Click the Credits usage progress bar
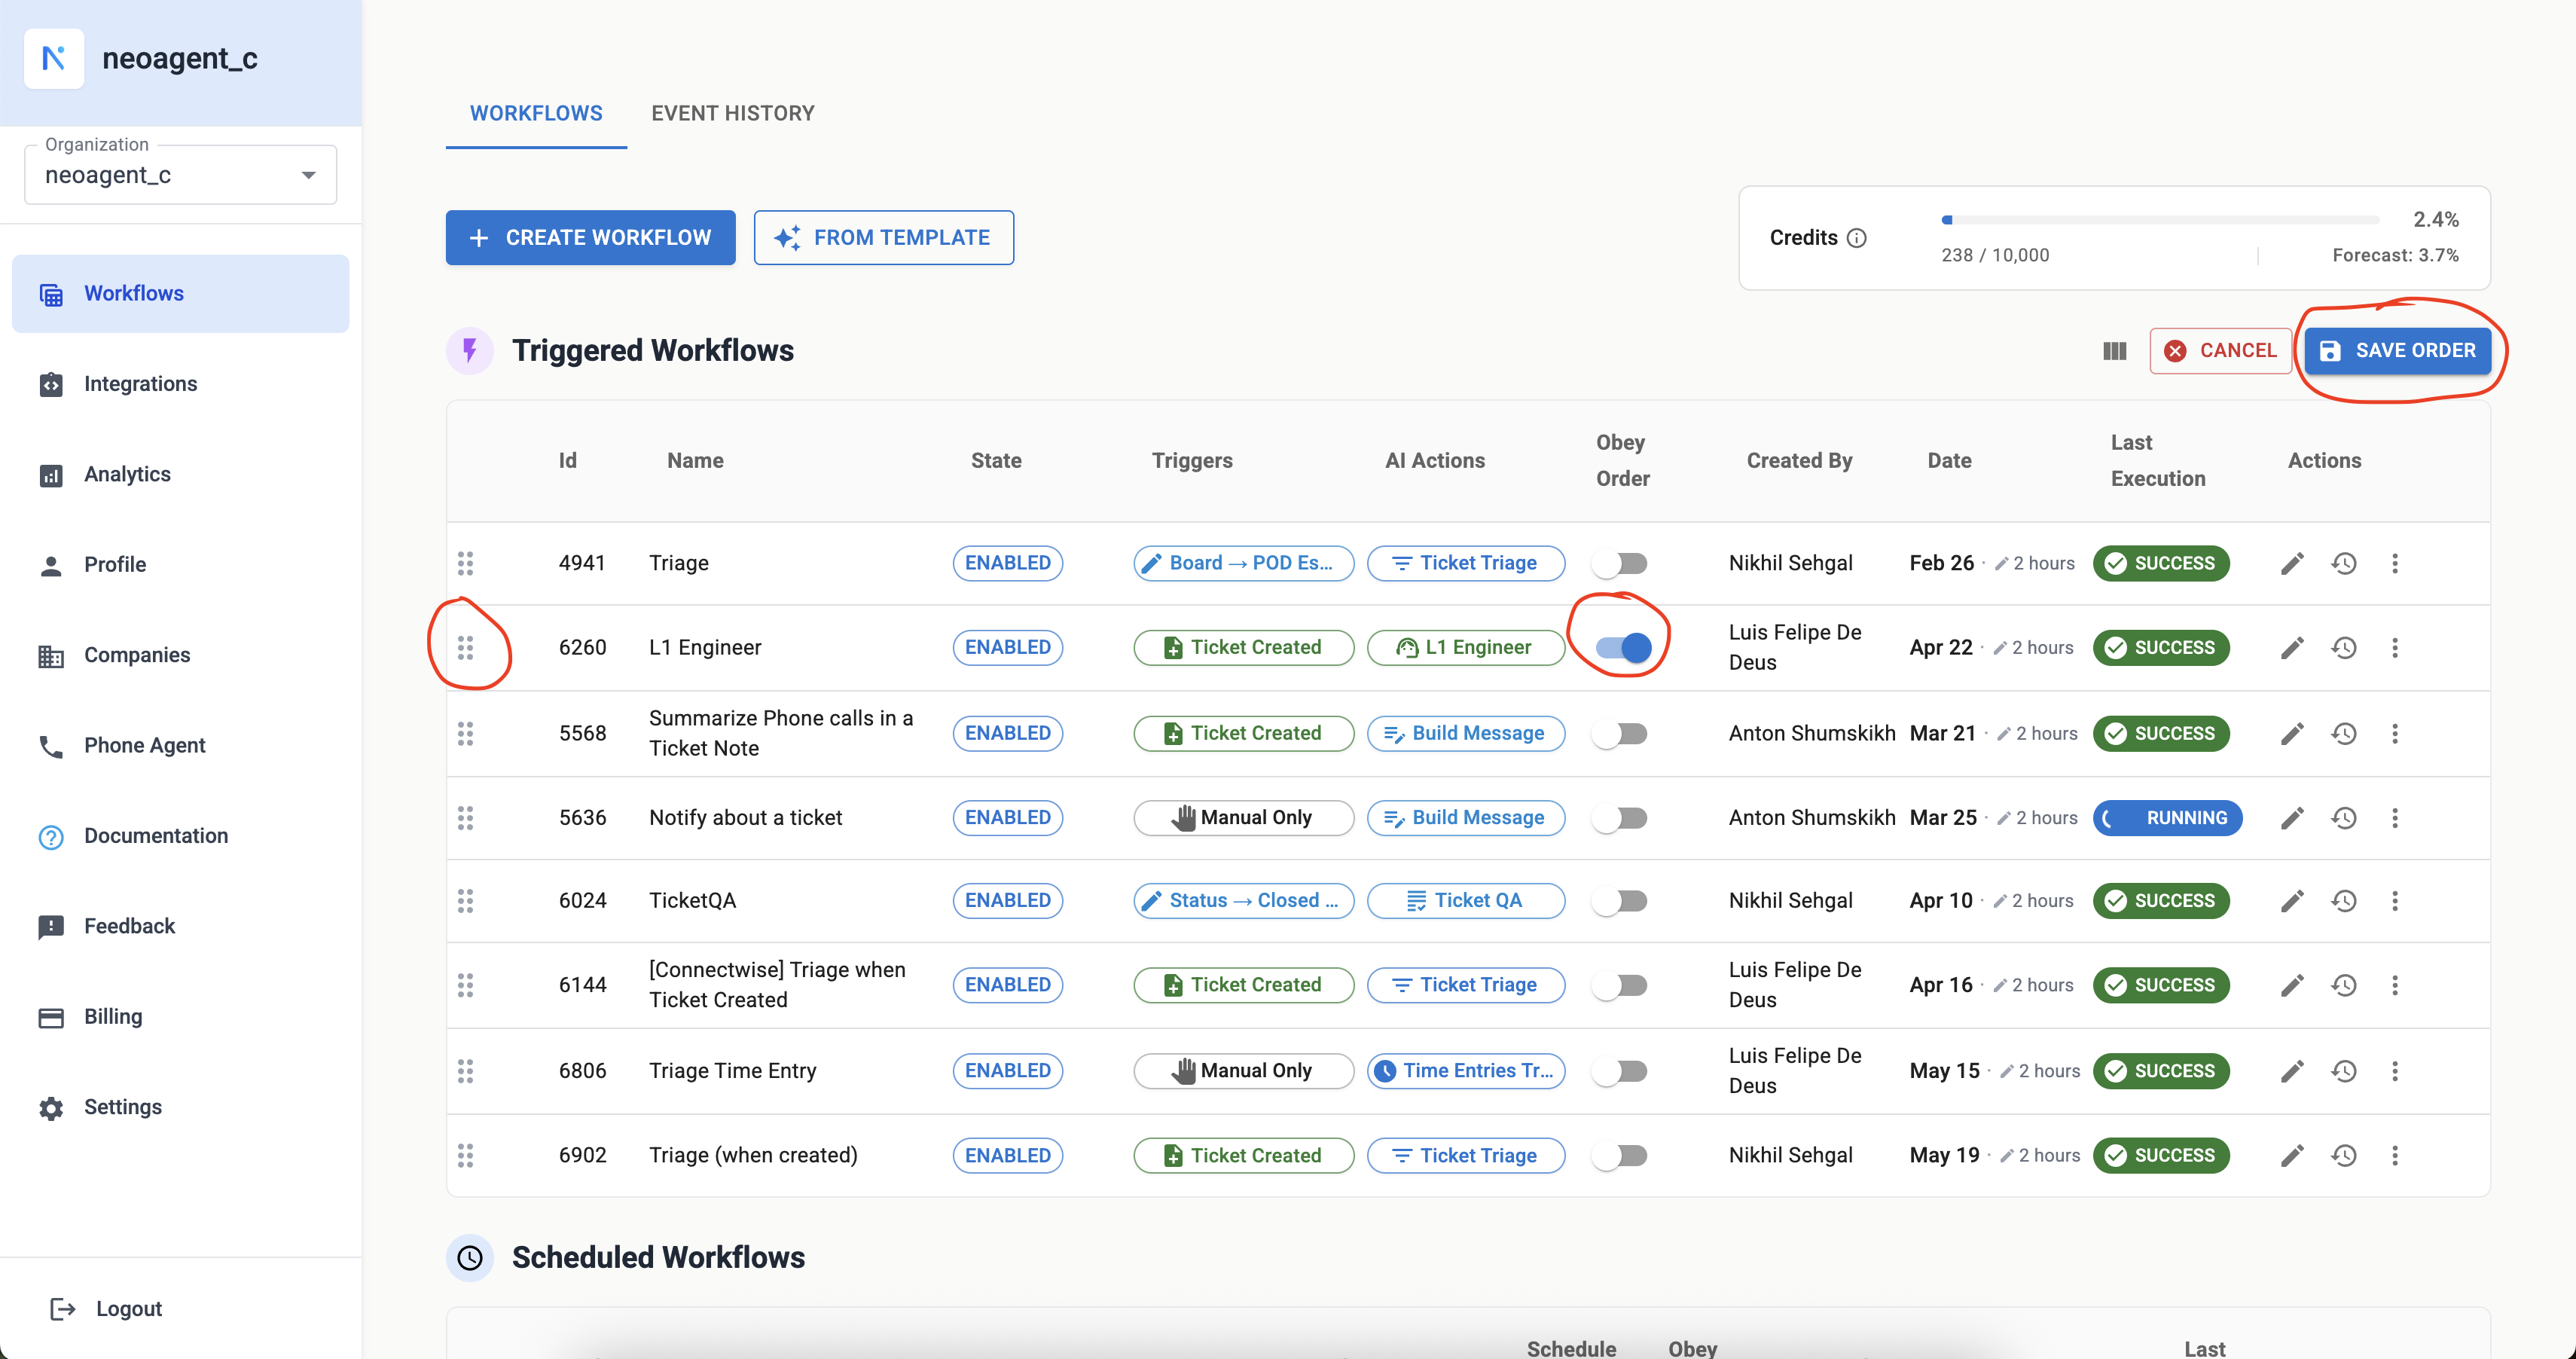 pyautogui.click(x=2160, y=220)
